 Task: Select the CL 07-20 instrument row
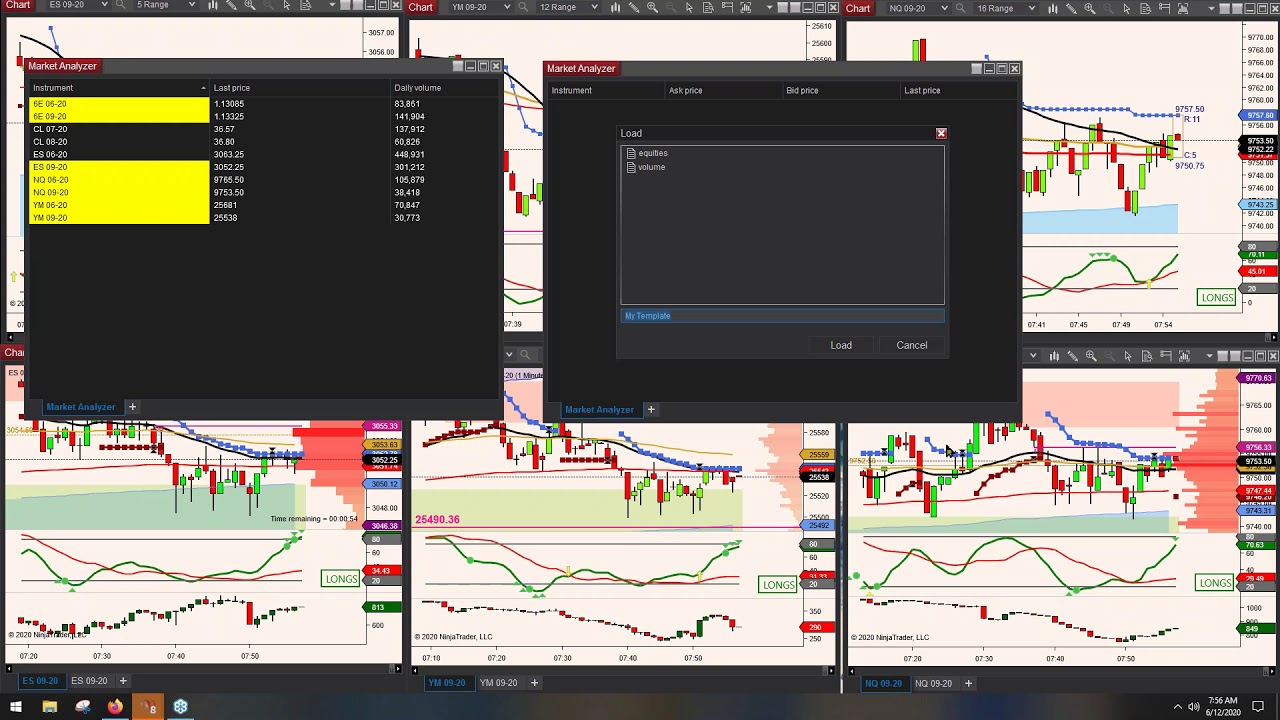coord(263,129)
